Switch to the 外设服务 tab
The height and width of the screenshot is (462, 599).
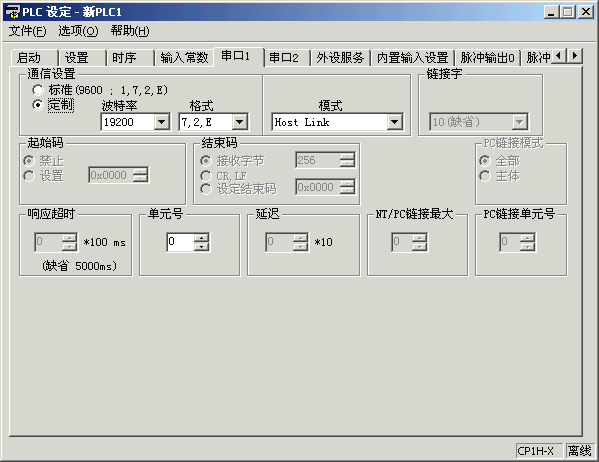click(340, 58)
